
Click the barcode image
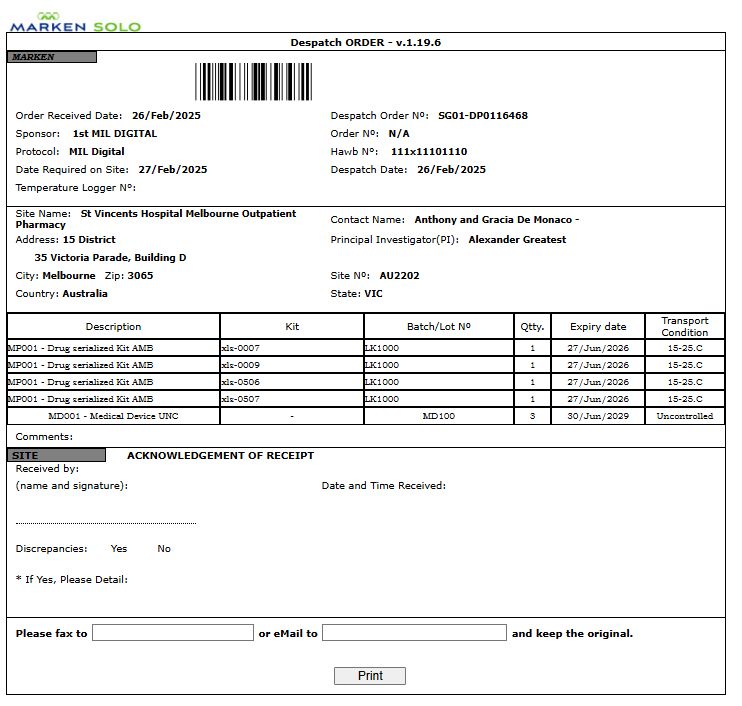click(x=253, y=81)
